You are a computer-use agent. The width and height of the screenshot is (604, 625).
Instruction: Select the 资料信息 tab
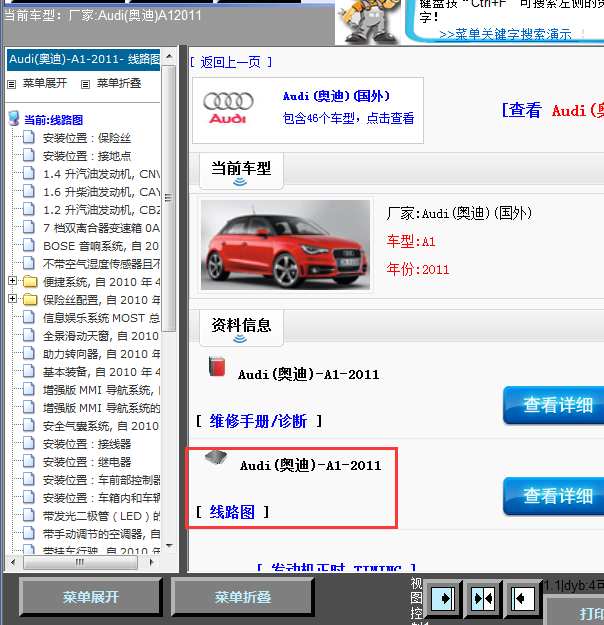[x=241, y=328]
